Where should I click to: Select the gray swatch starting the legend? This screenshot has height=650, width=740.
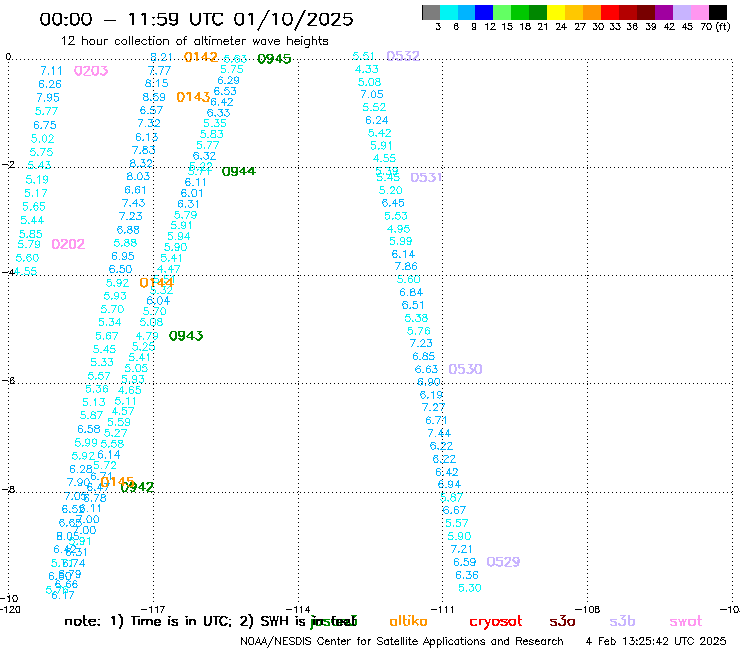431,12
